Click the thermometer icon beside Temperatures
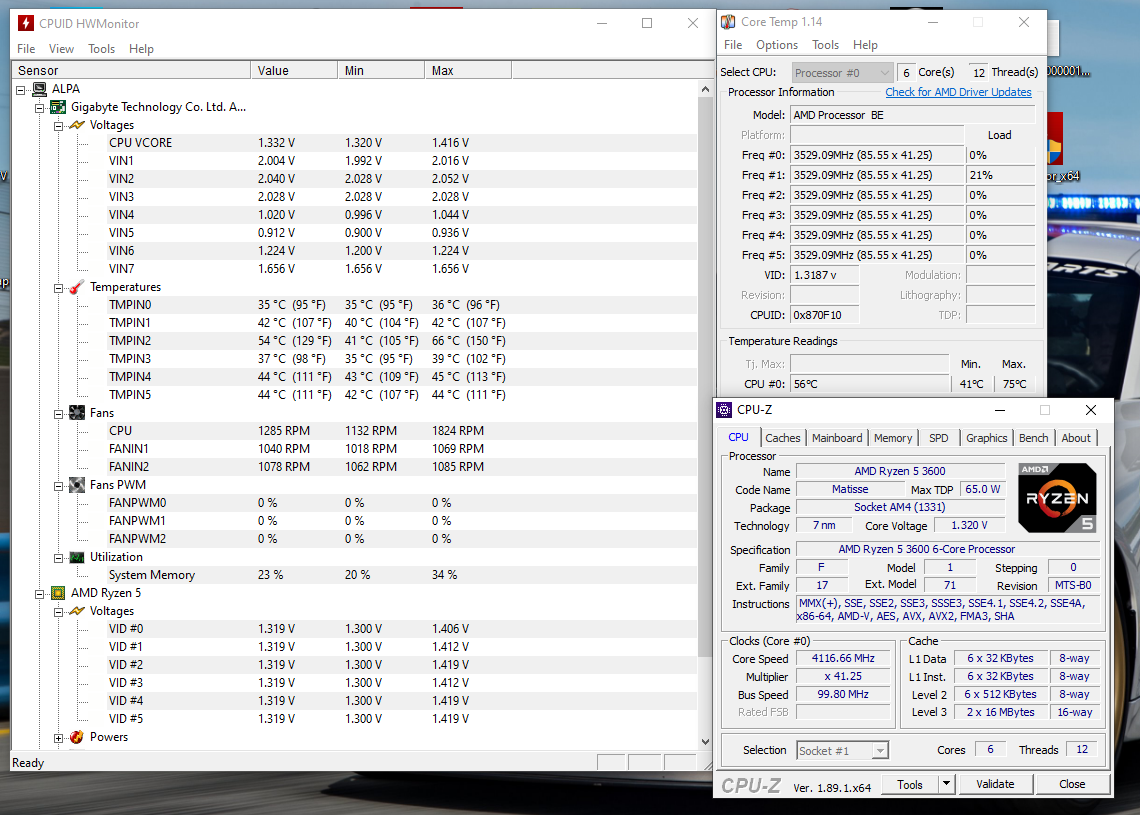Image resolution: width=1140 pixels, height=815 pixels. click(77, 287)
